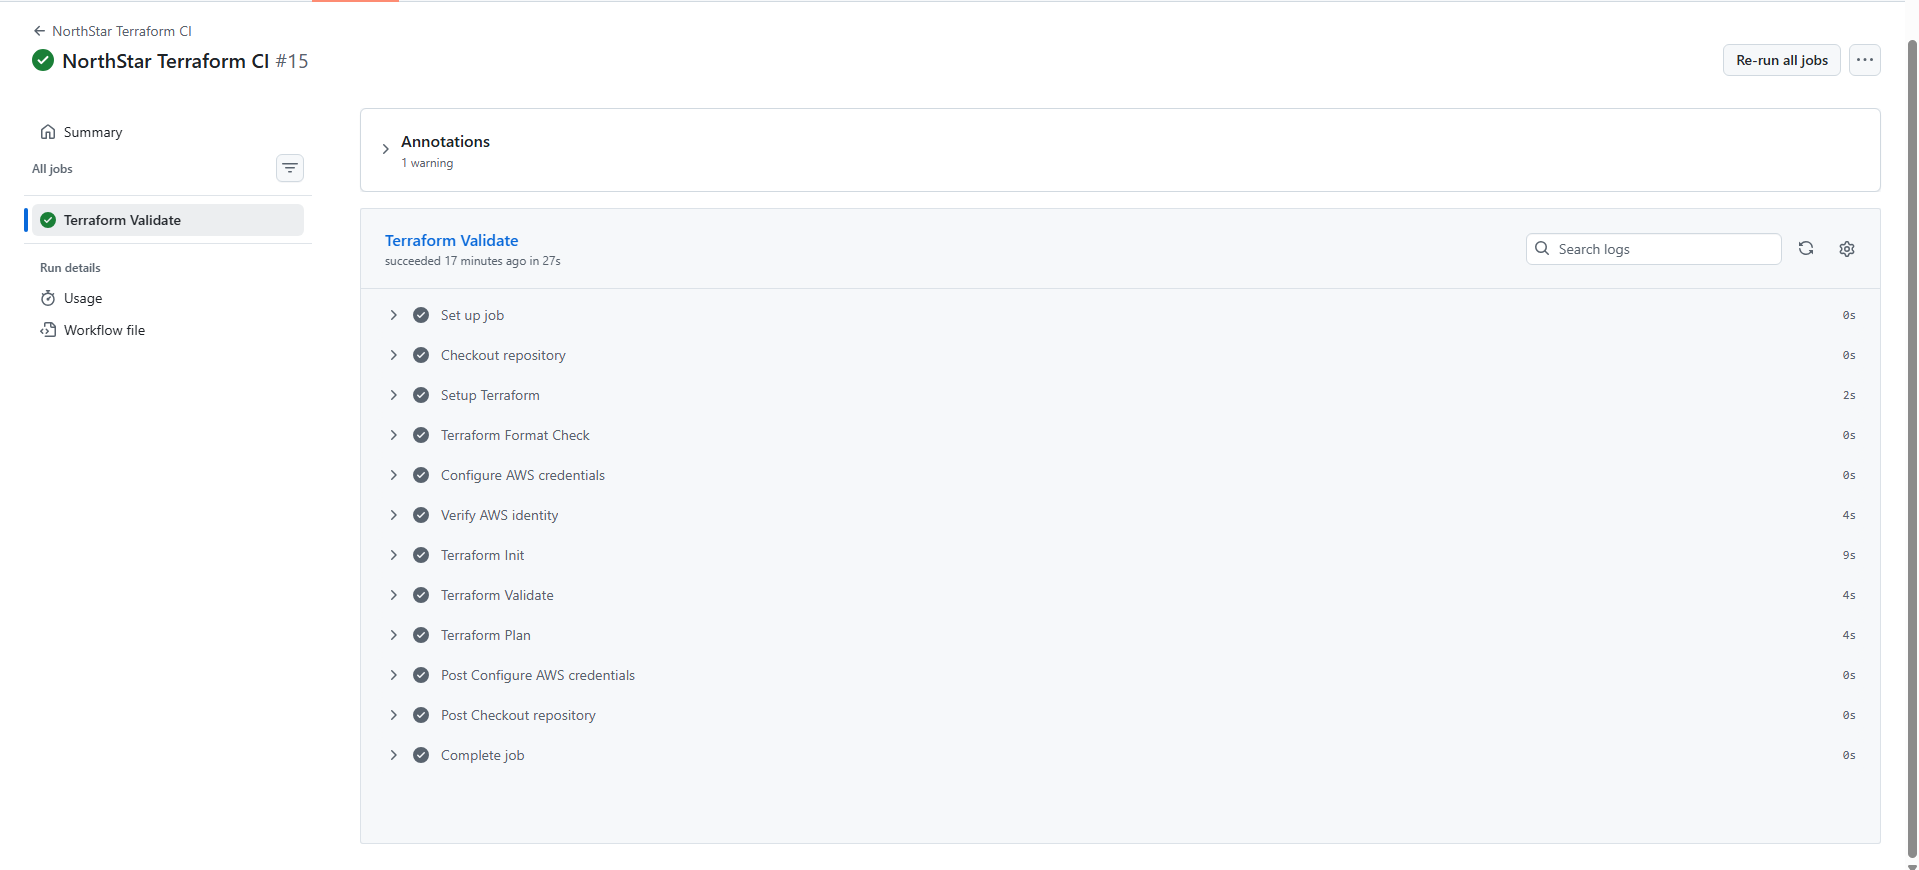The image size is (1919, 870).
Task: Expand the Verify AWS identity step chevron
Action: click(393, 515)
